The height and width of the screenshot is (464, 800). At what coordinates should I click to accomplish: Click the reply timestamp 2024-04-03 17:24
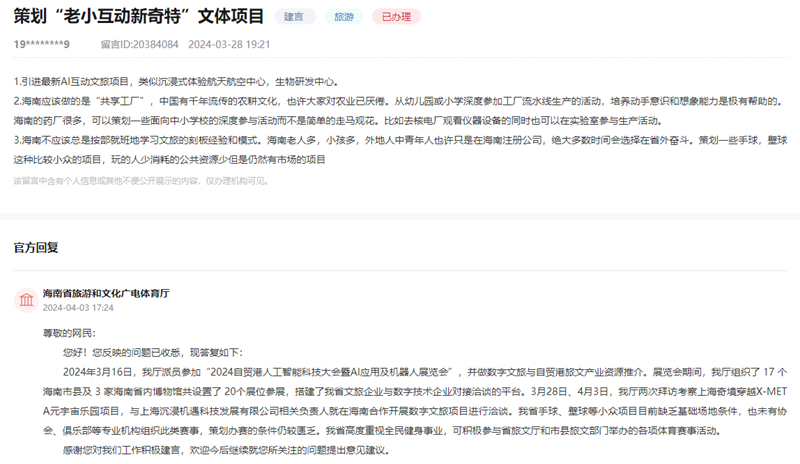click(x=78, y=308)
